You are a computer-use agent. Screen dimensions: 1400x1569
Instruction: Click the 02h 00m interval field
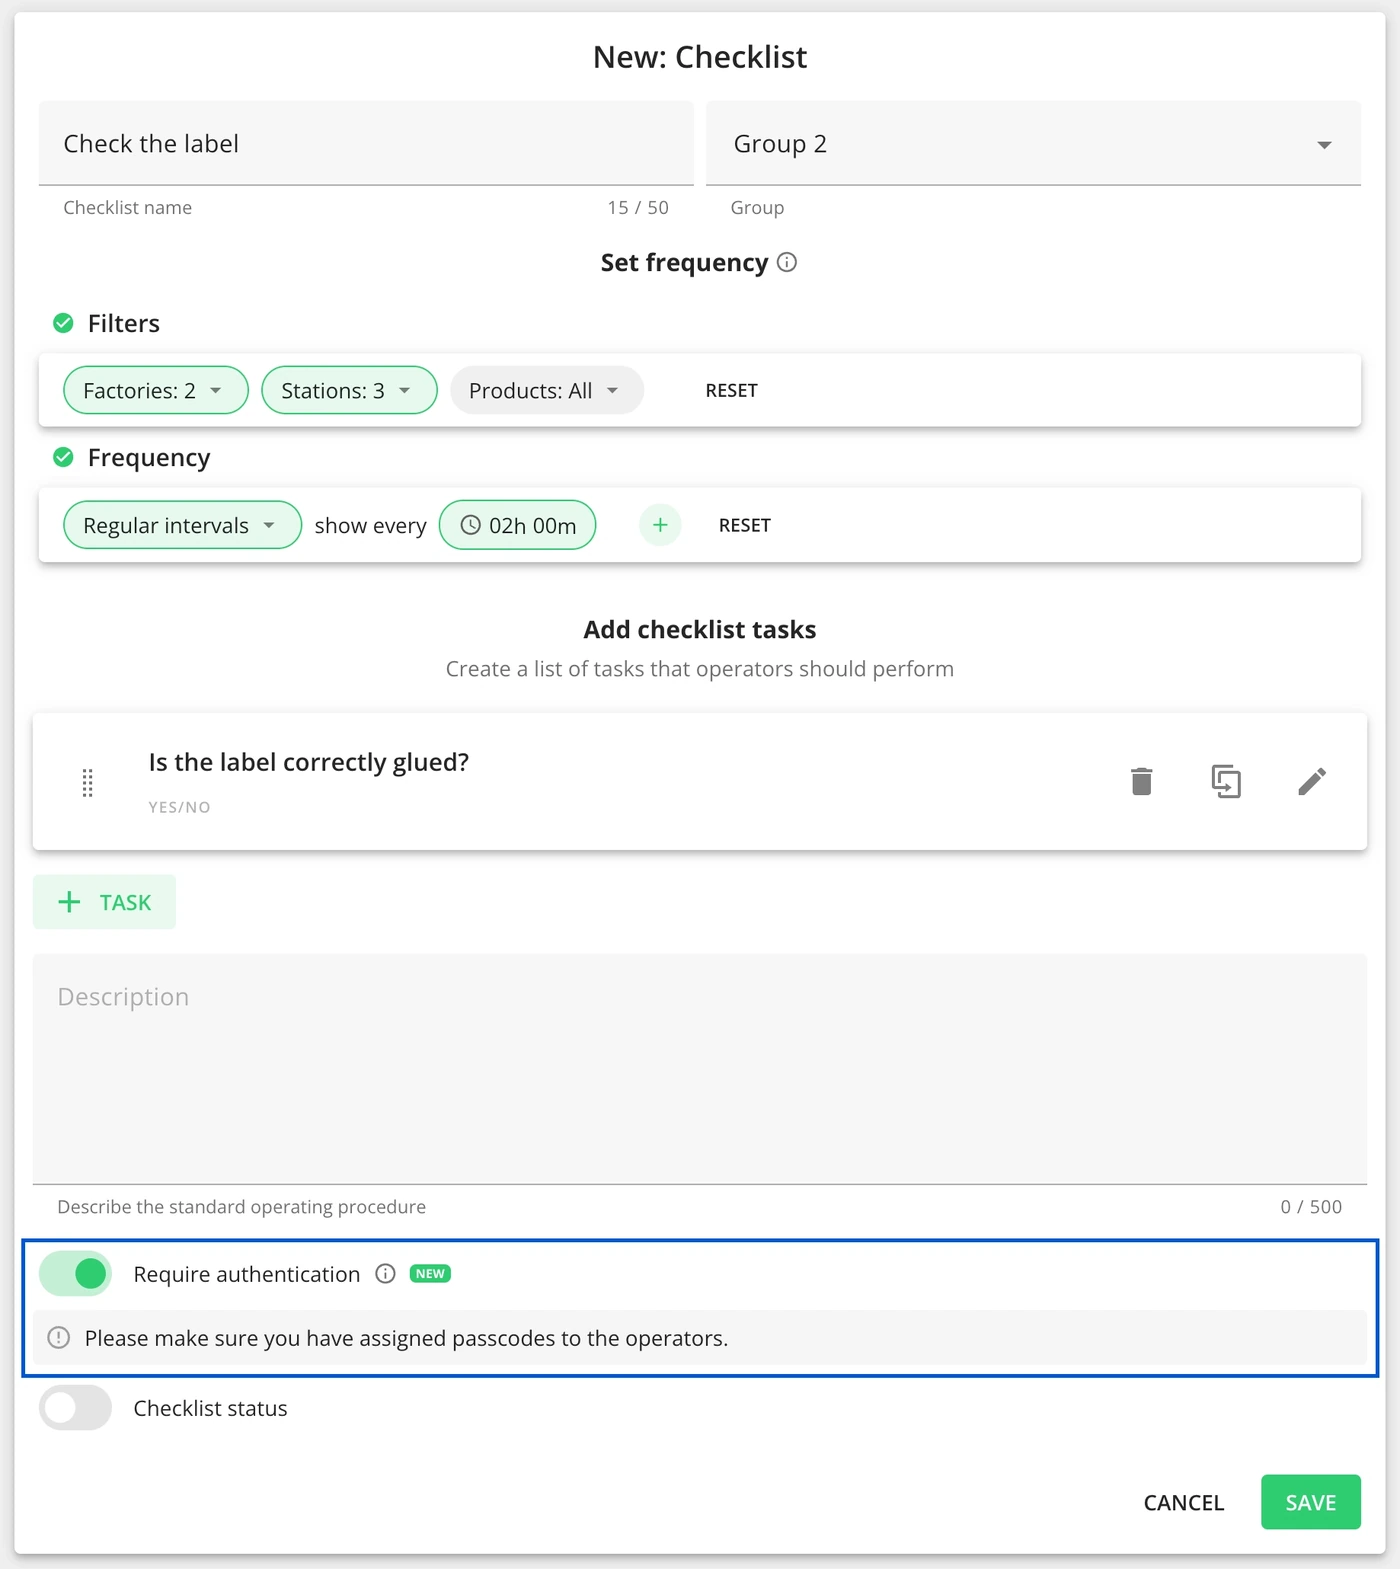click(x=518, y=525)
